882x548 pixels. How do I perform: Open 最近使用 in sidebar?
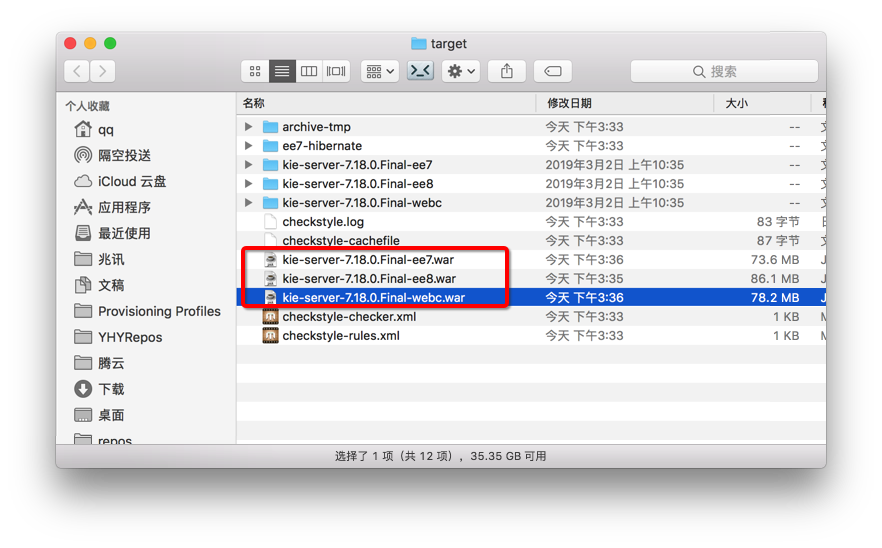point(124,233)
